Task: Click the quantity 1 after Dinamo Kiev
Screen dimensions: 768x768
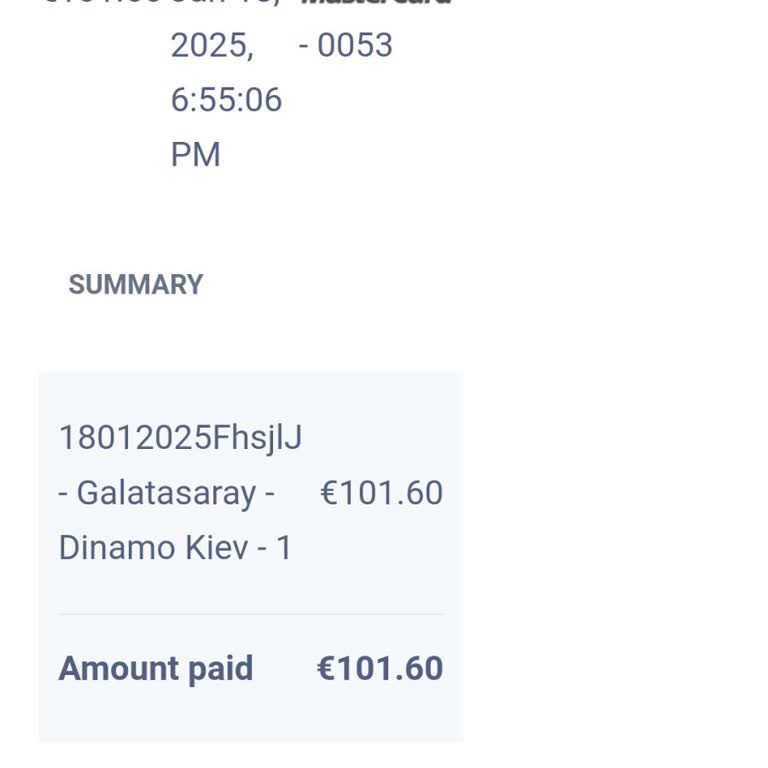Action: coord(284,548)
